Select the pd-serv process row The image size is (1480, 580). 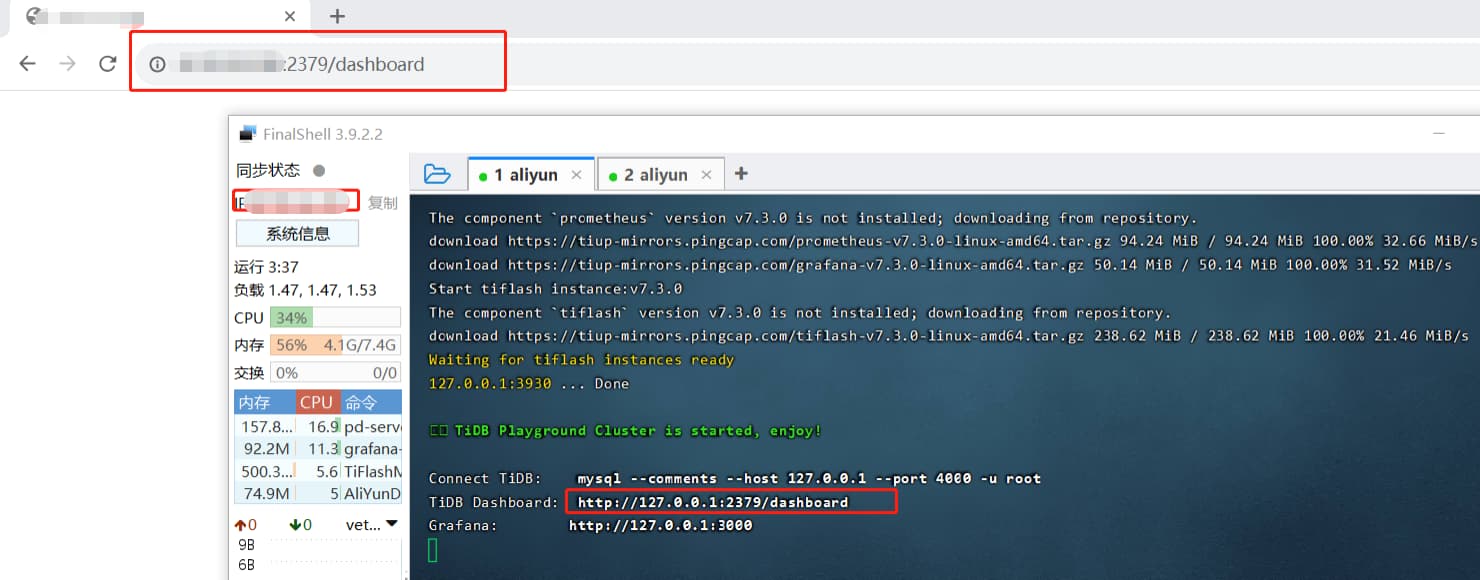pos(318,426)
